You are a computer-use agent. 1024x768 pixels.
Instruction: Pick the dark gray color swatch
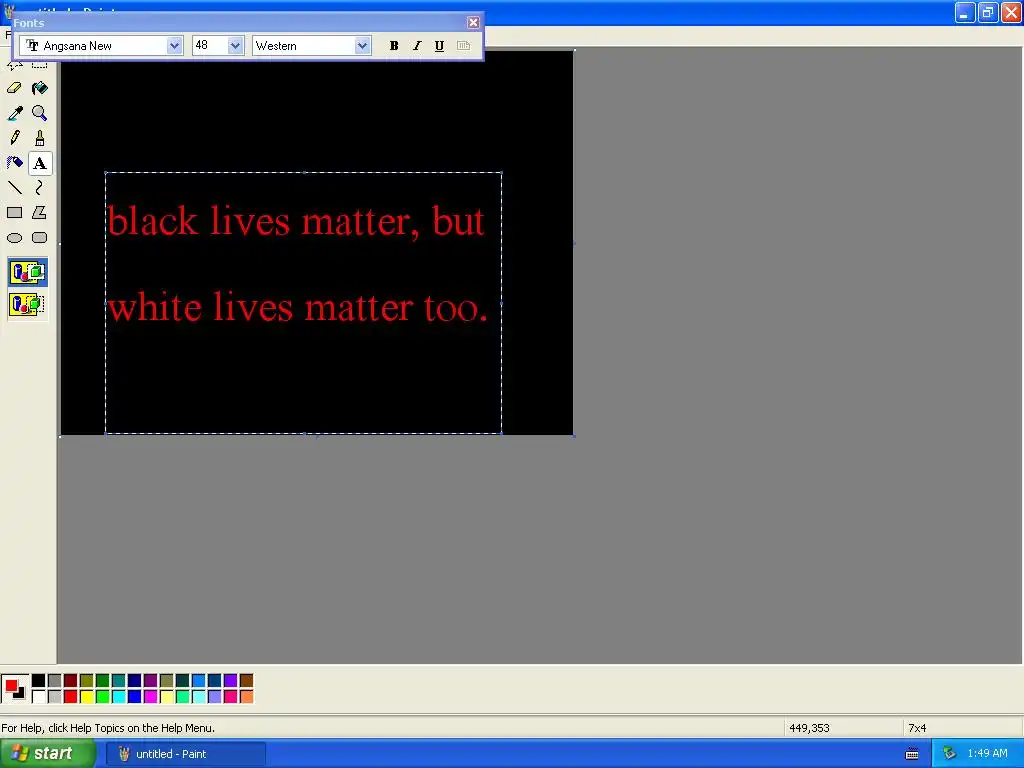click(x=55, y=681)
